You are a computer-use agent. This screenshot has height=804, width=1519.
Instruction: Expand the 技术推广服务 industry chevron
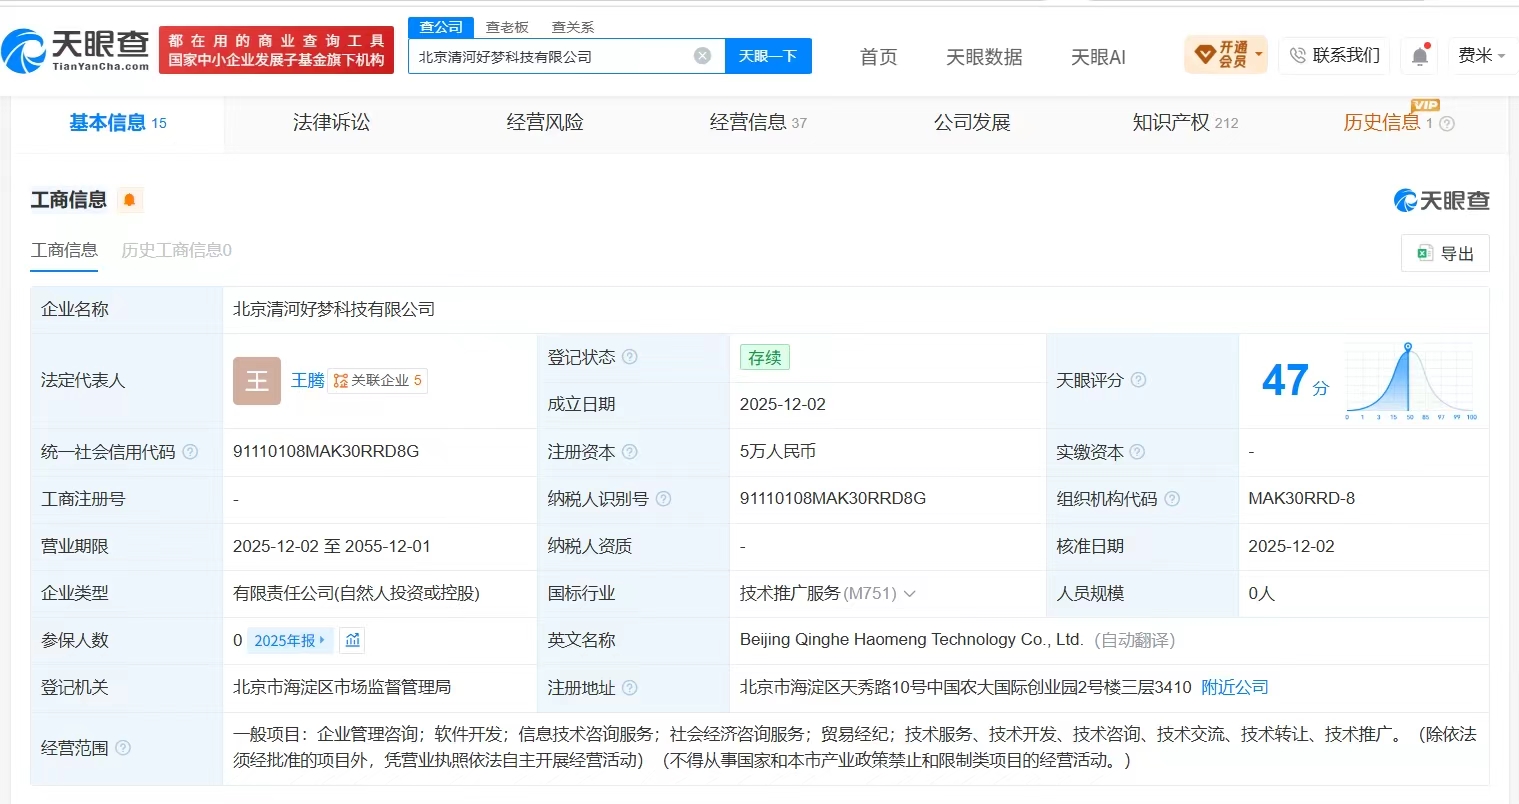point(910,594)
